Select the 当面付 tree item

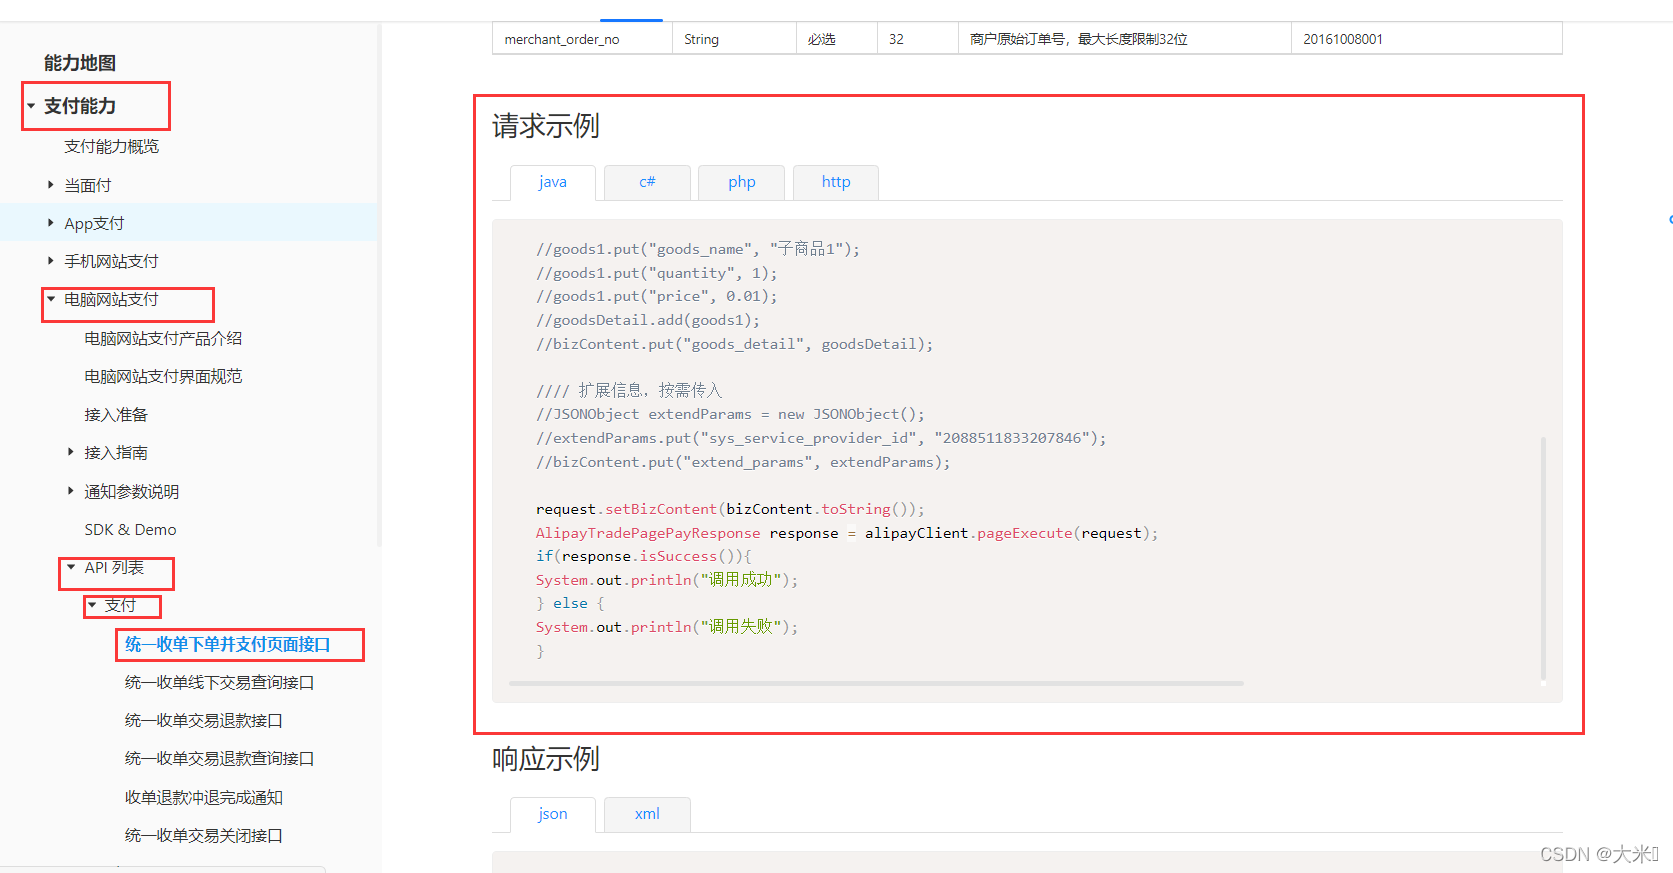88,185
